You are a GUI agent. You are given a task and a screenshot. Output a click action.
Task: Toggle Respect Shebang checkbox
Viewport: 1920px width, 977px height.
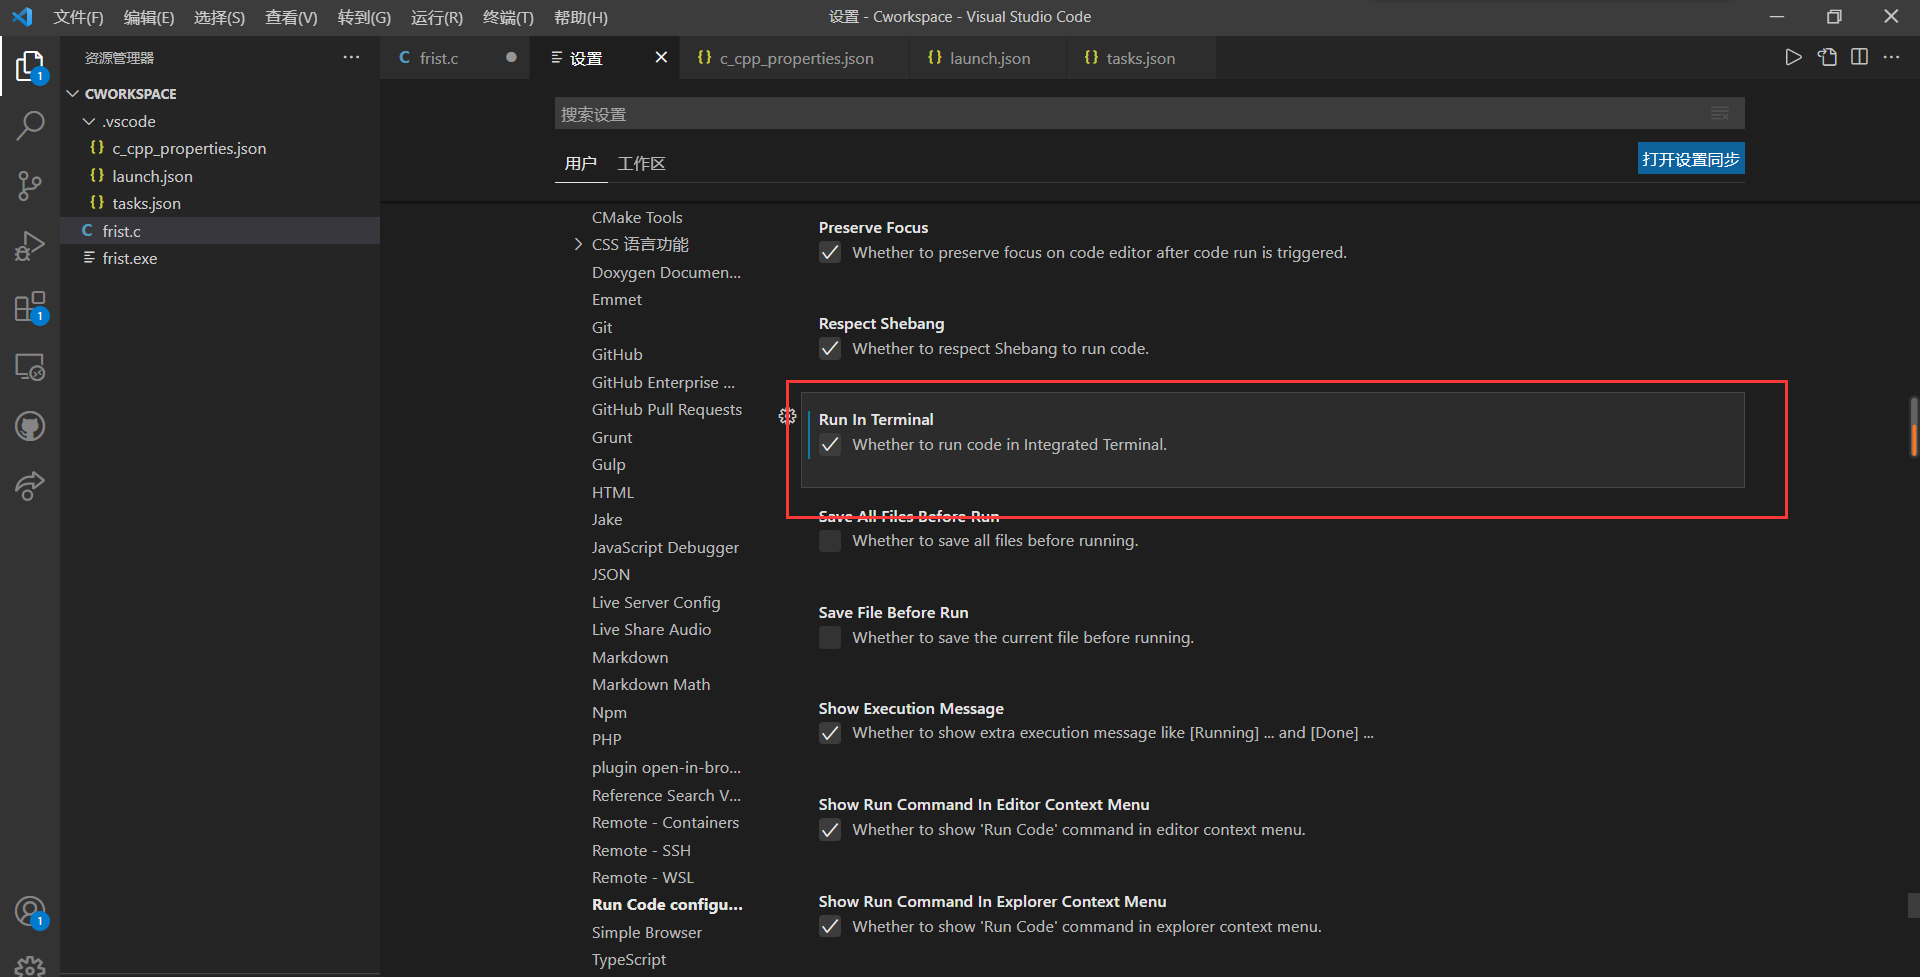(x=830, y=348)
